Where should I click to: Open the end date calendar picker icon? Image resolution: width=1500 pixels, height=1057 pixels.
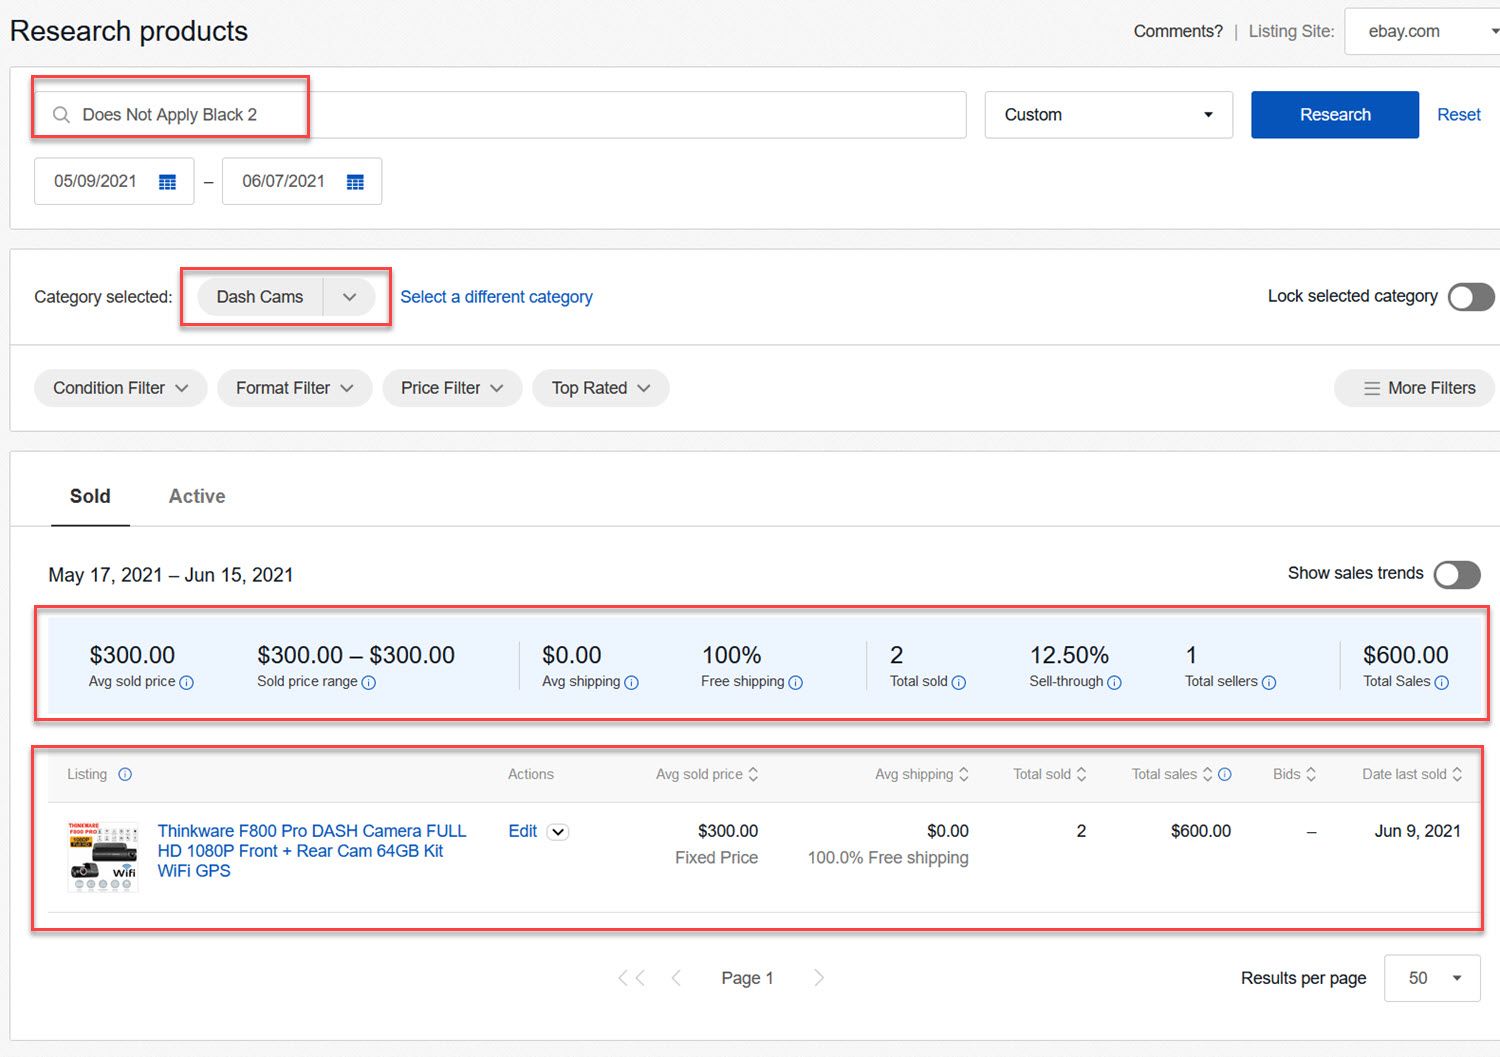coord(355,182)
